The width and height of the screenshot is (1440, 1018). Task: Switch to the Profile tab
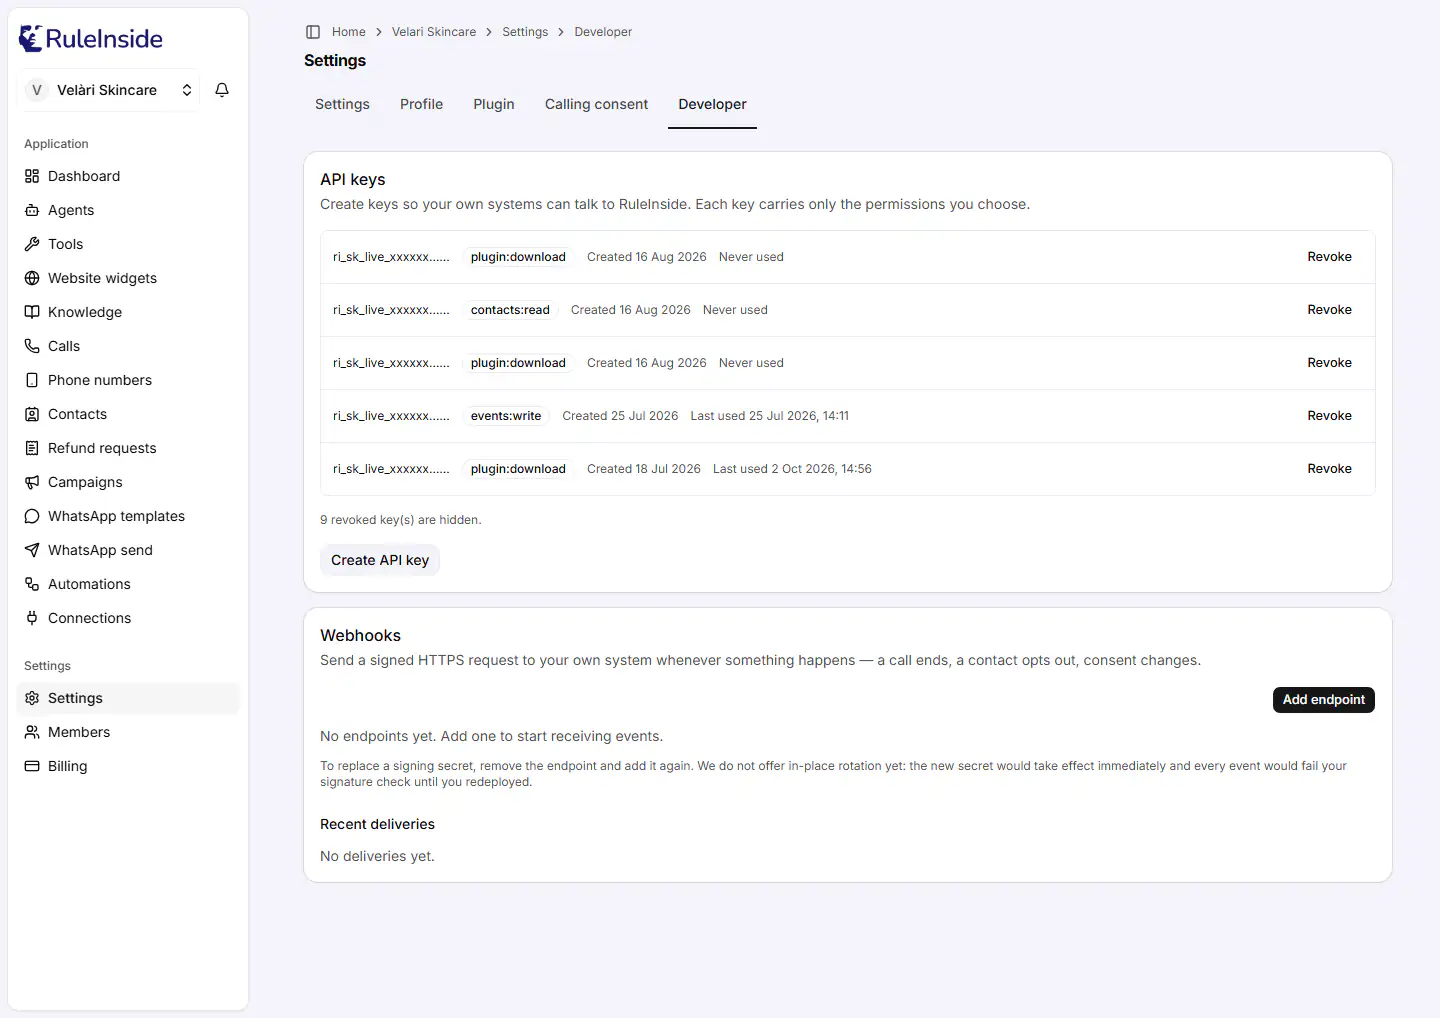pyautogui.click(x=421, y=104)
